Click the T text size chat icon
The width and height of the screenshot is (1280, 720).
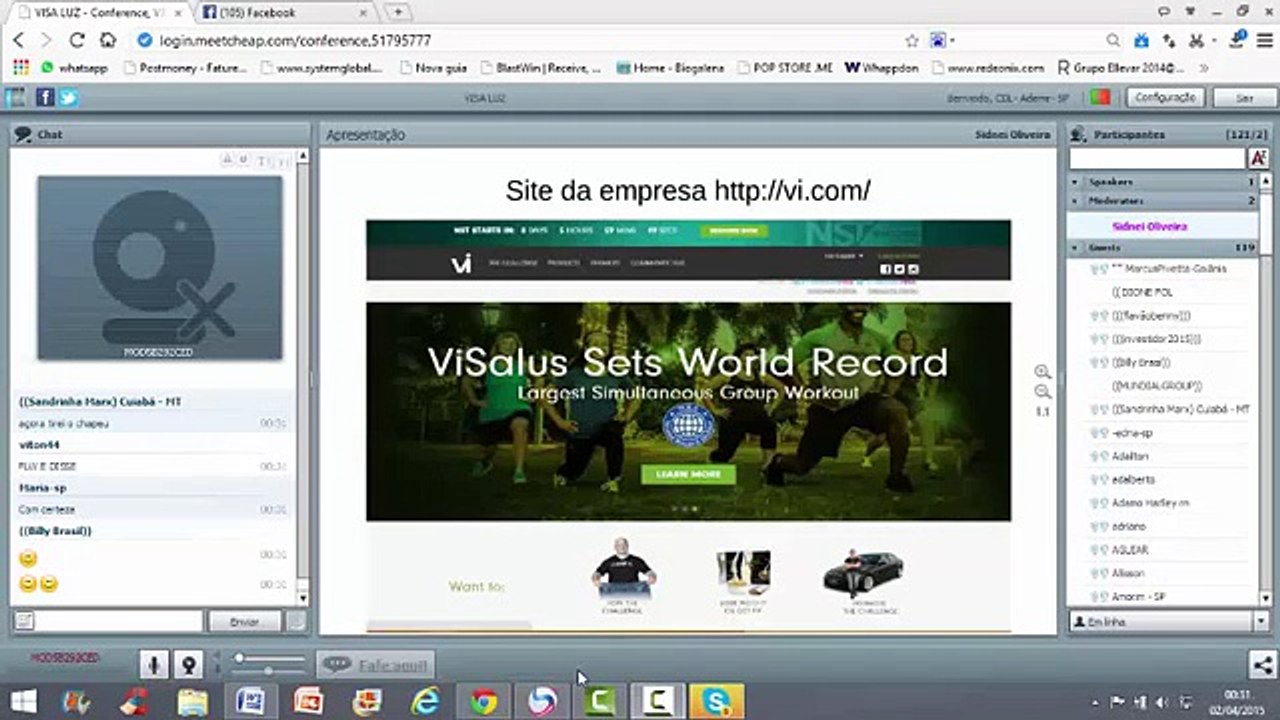coord(262,161)
